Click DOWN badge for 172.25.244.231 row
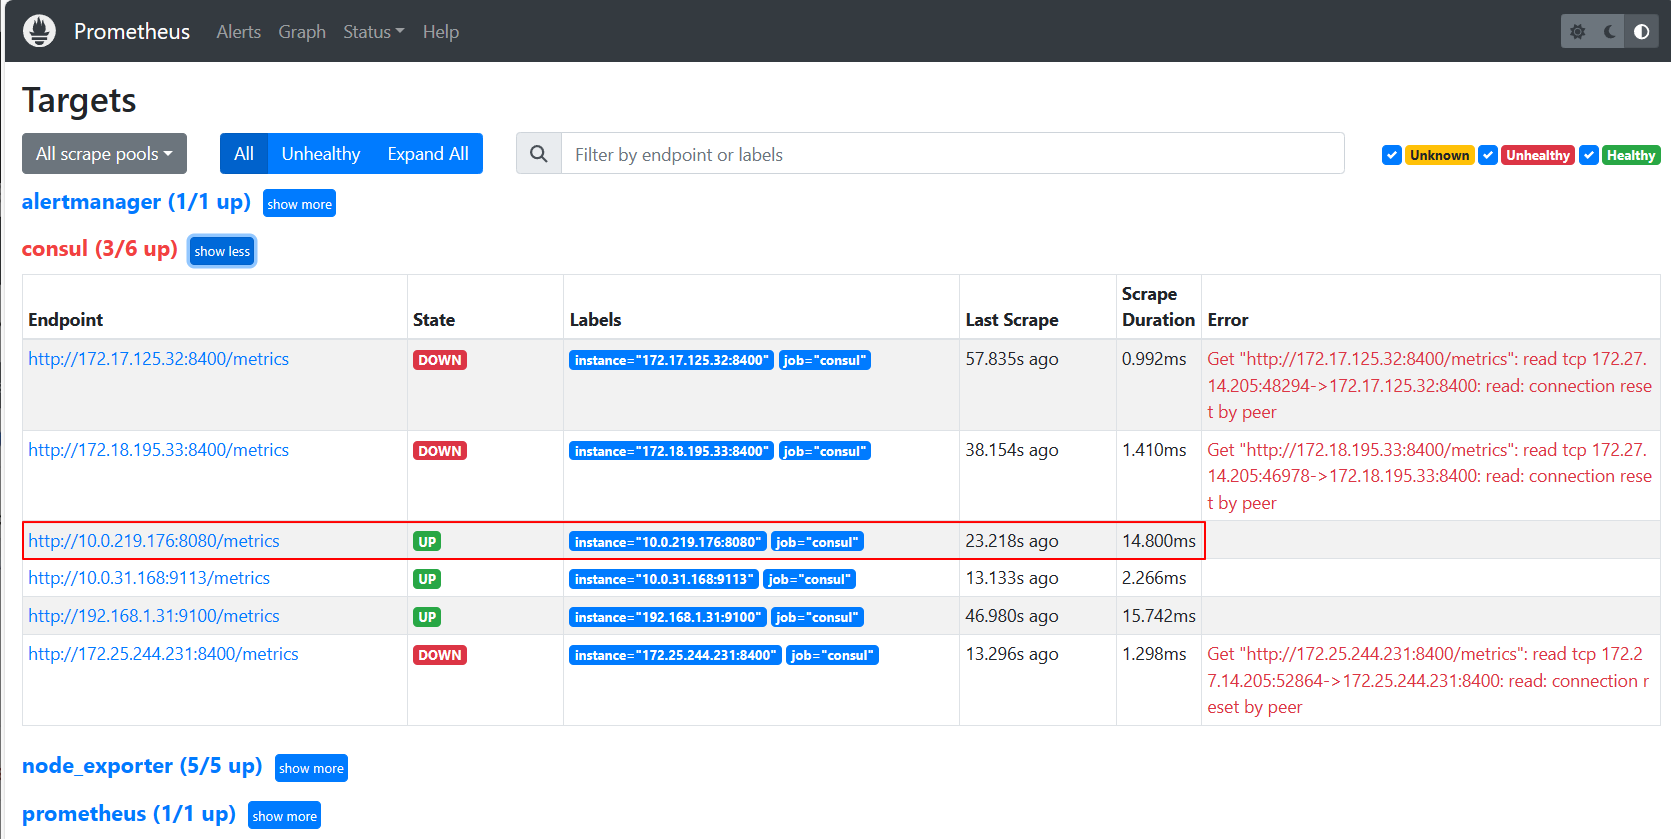 pos(440,655)
